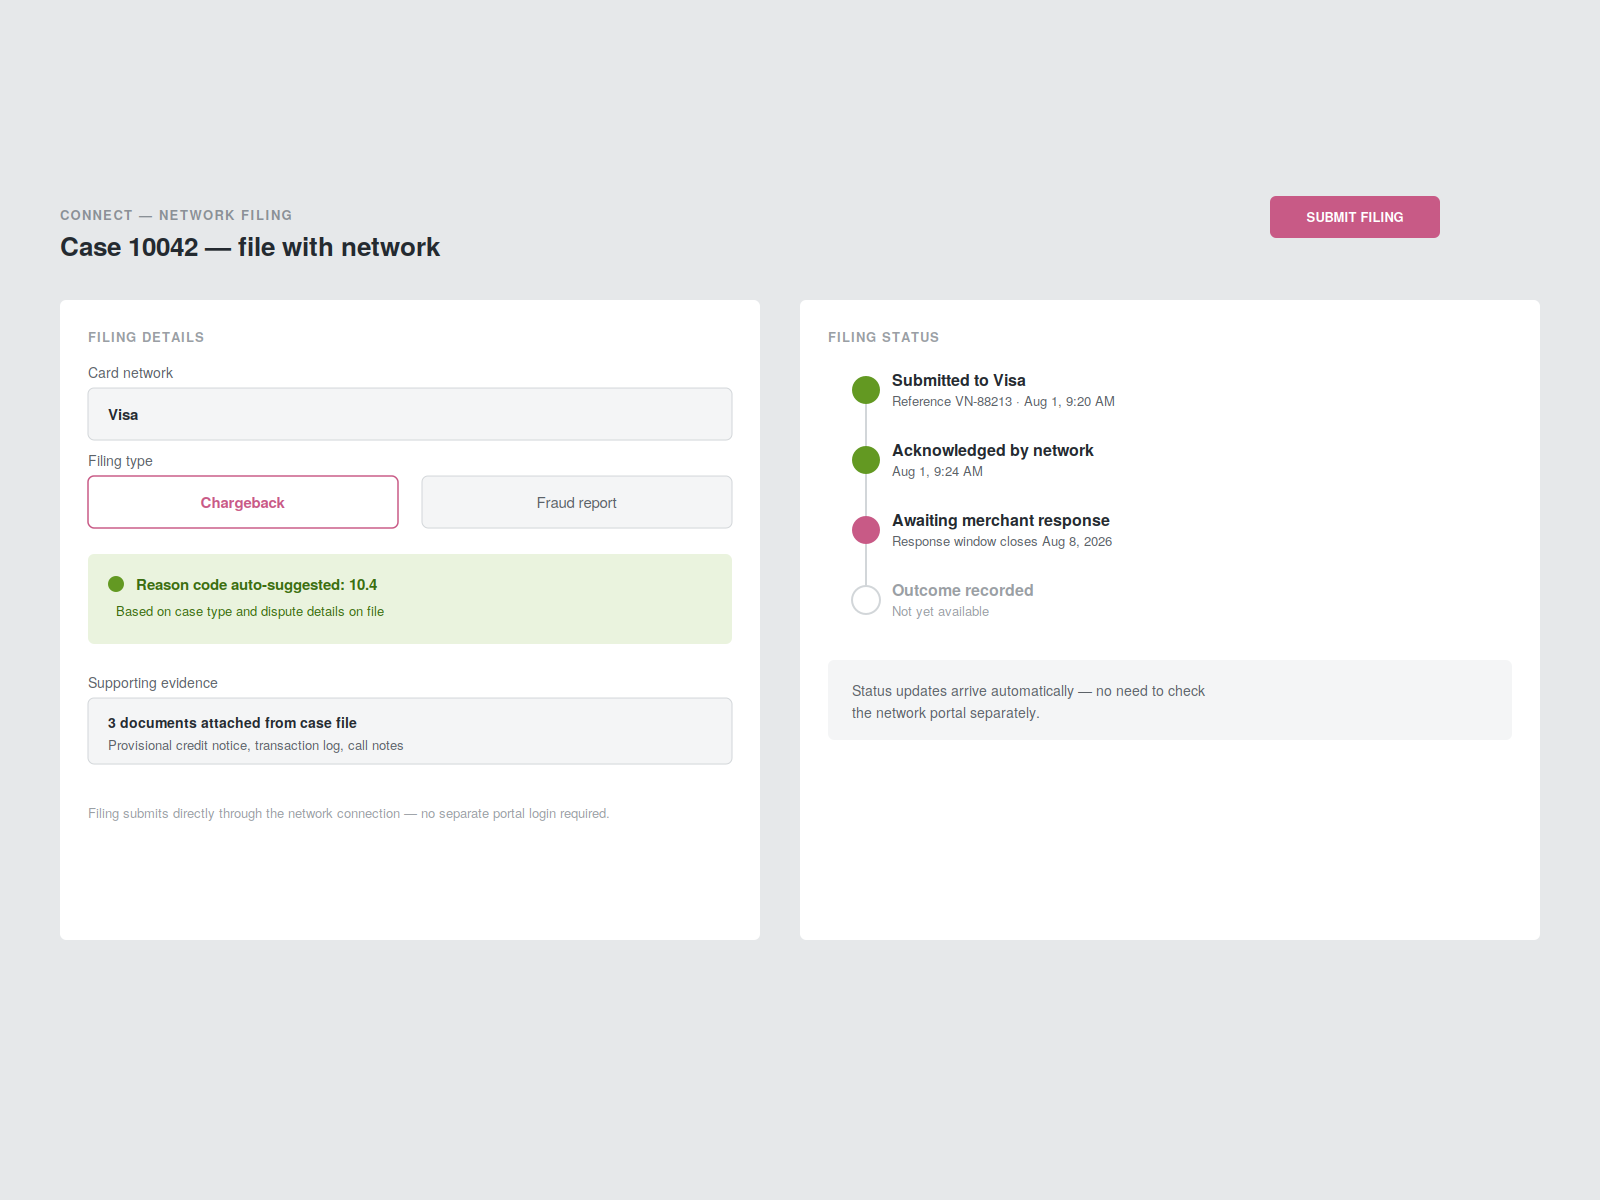Click the Acknowledged by network status dot

click(x=866, y=460)
